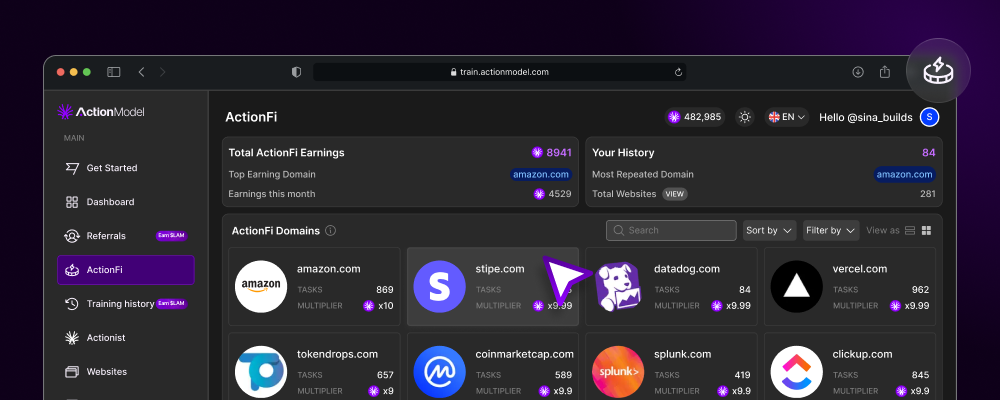Click the amazon.com Most Repeated Domain tag
The image size is (1000, 400).
tap(904, 174)
